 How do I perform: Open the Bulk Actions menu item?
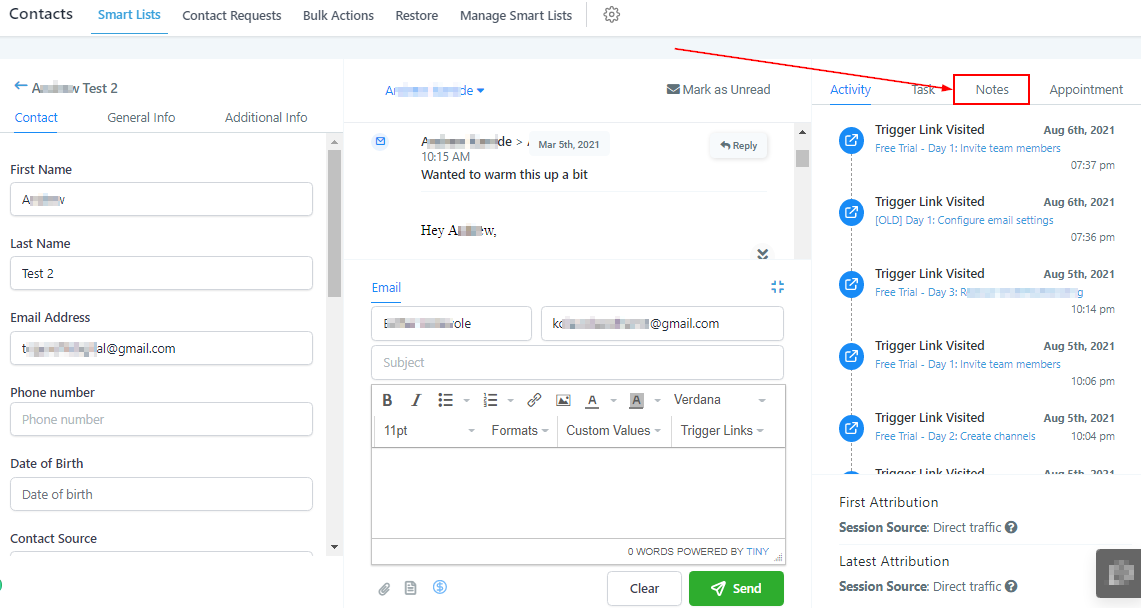[338, 16]
